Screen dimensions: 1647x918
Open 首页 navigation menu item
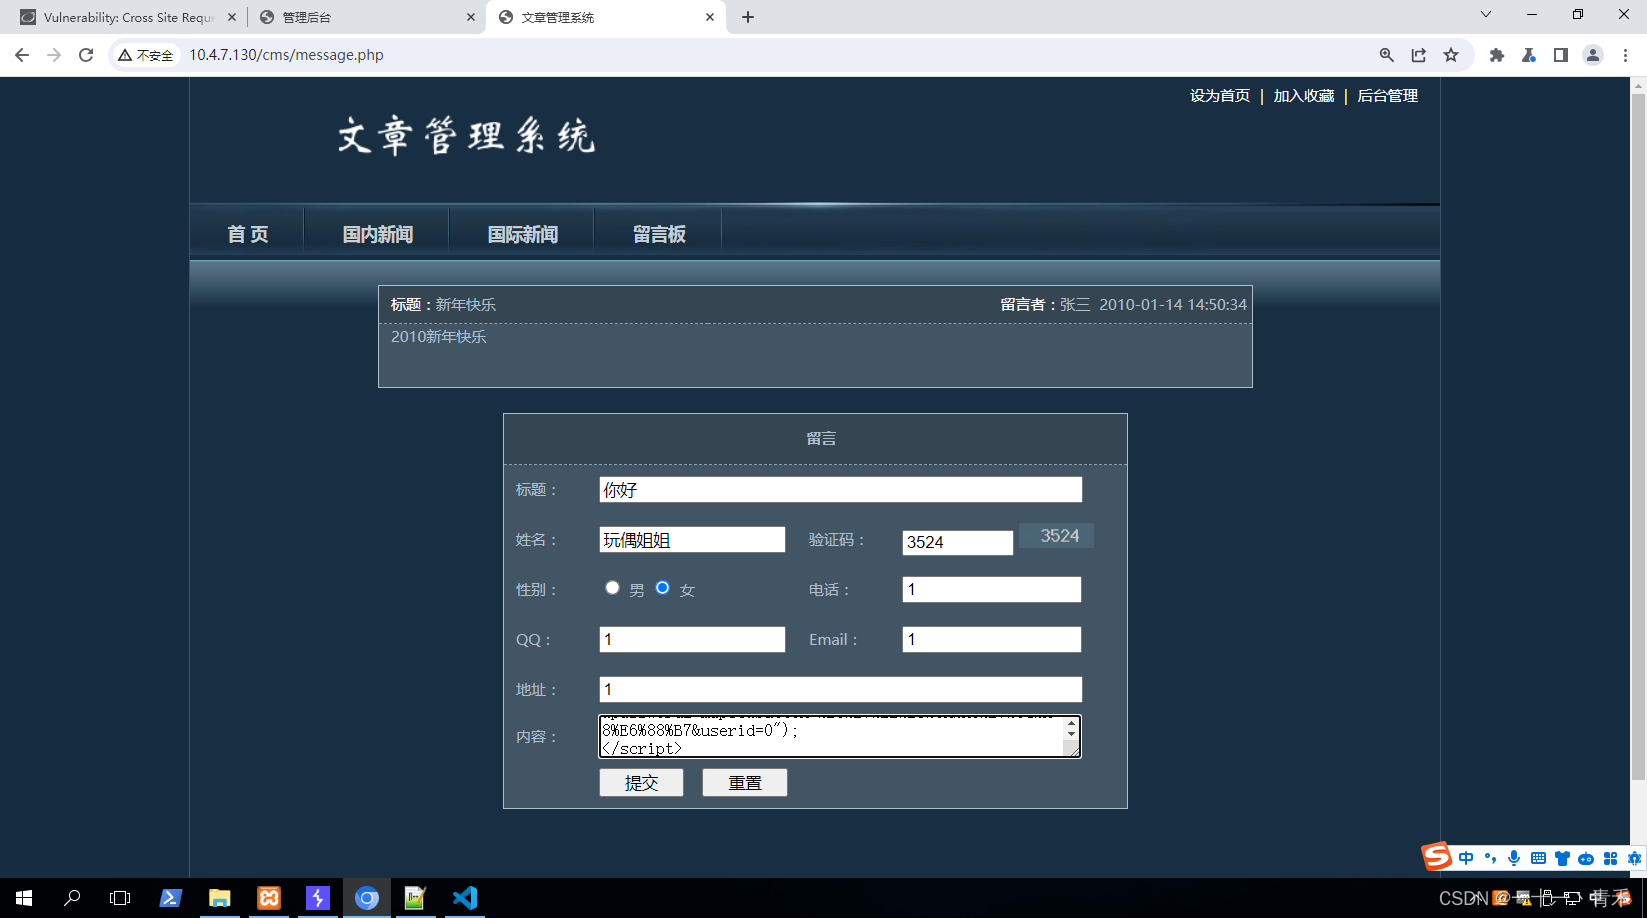click(247, 234)
